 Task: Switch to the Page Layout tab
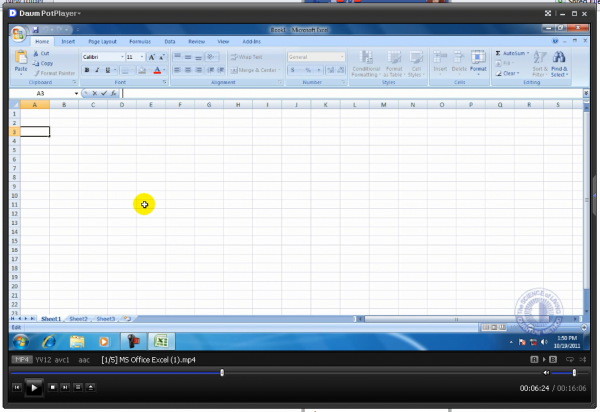click(x=102, y=42)
